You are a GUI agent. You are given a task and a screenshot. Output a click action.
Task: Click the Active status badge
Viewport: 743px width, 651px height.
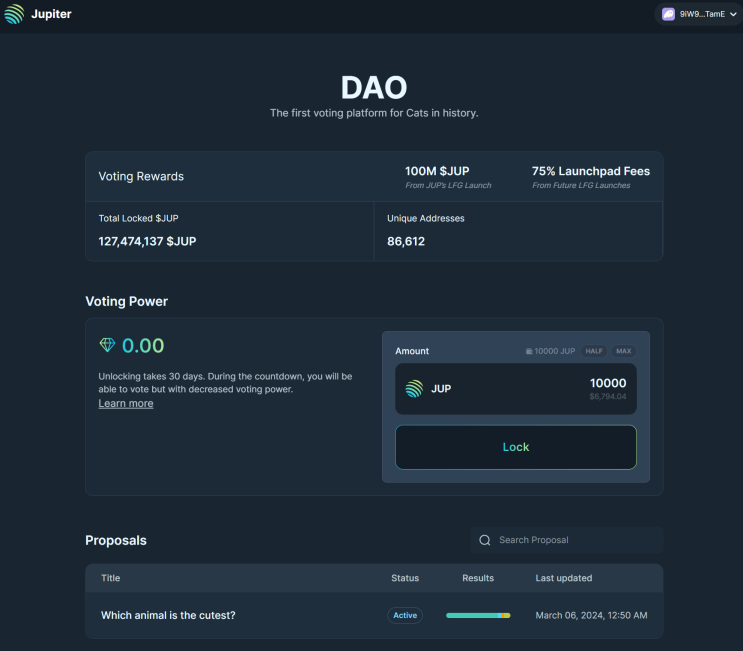point(405,615)
